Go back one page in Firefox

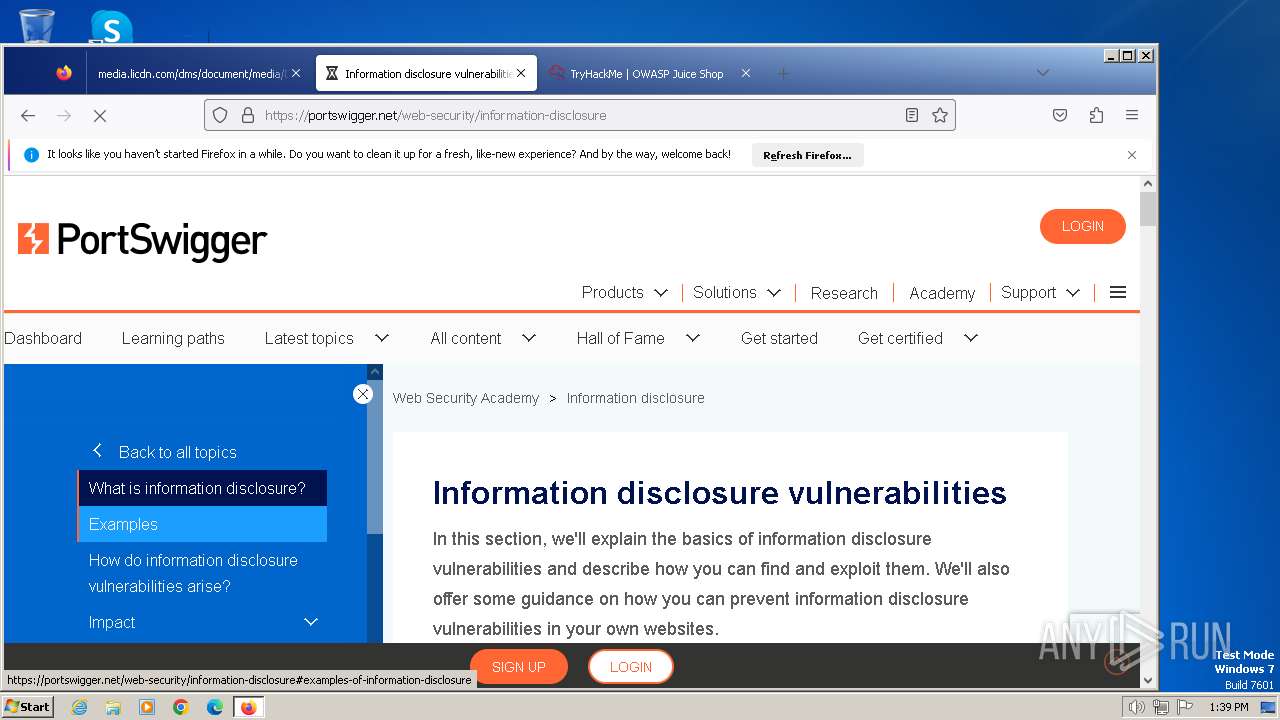(x=28, y=115)
